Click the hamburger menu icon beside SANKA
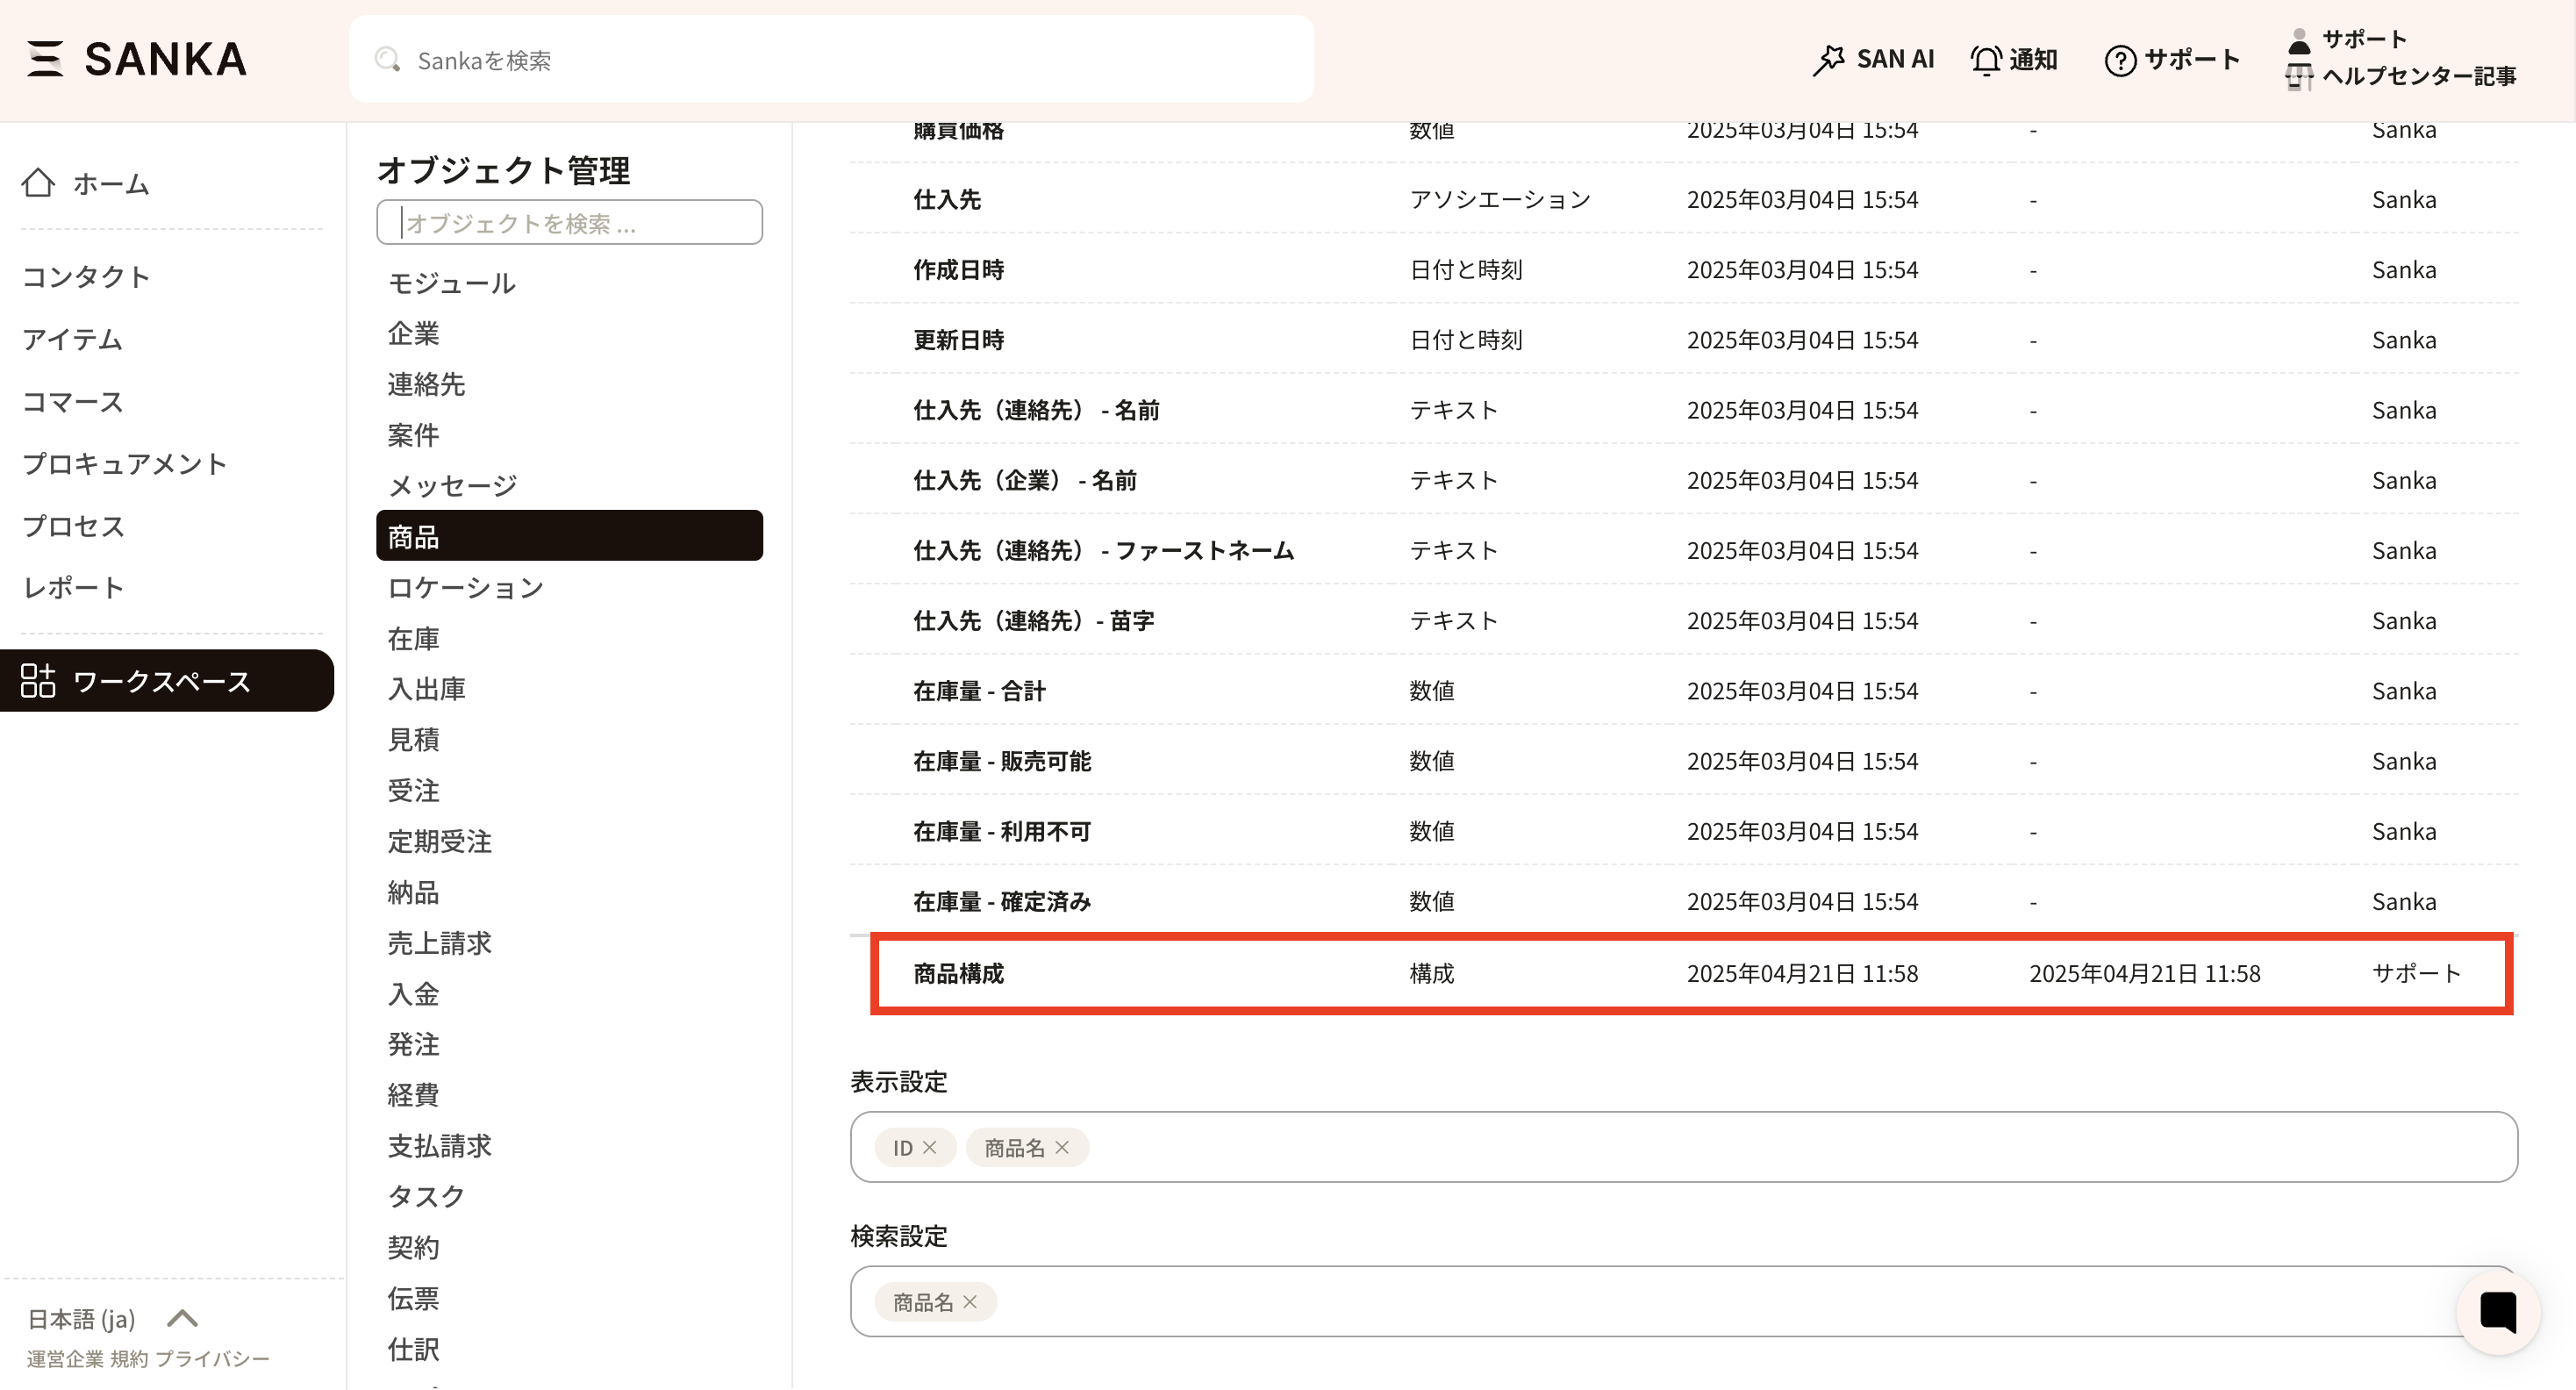 tap(44, 59)
